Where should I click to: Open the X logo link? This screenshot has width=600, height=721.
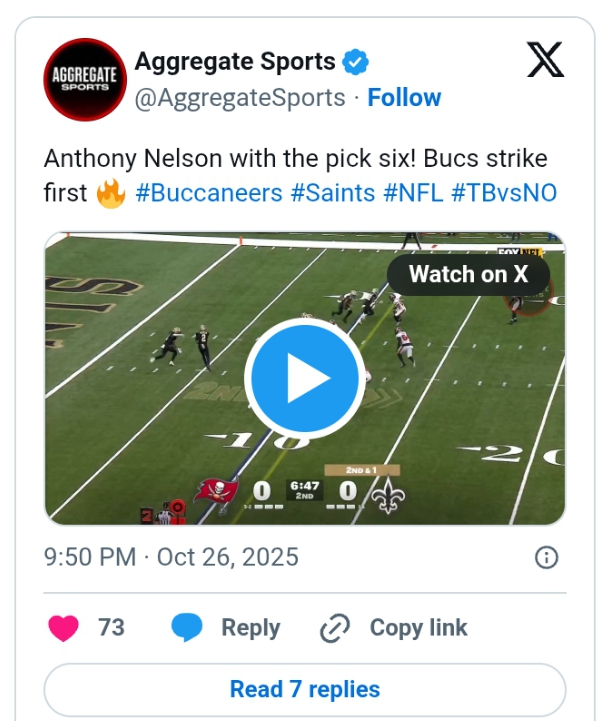544,62
